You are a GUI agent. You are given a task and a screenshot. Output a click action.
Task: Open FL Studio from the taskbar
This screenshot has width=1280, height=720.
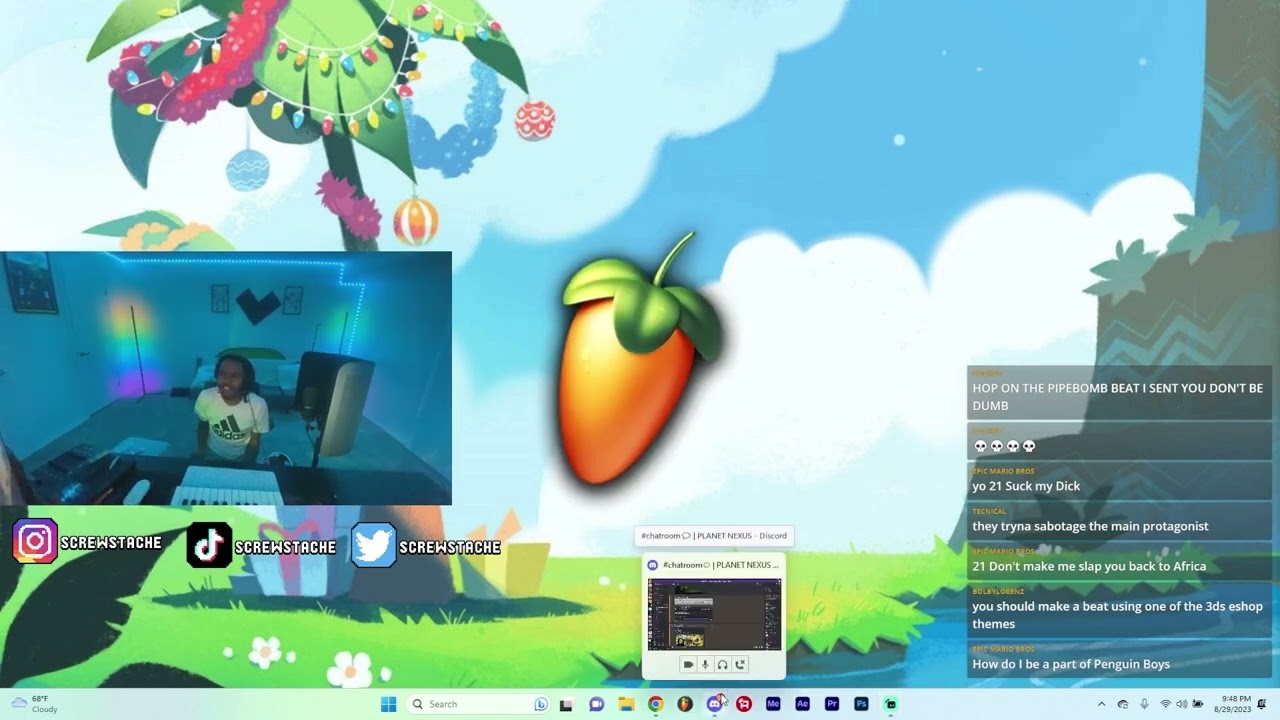pyautogui.click(x=685, y=704)
